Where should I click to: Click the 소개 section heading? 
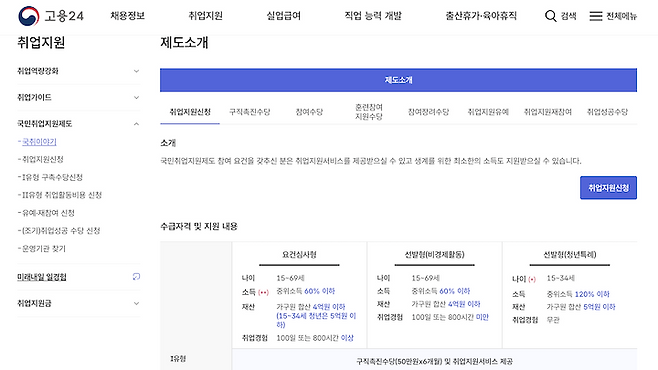click(168, 143)
